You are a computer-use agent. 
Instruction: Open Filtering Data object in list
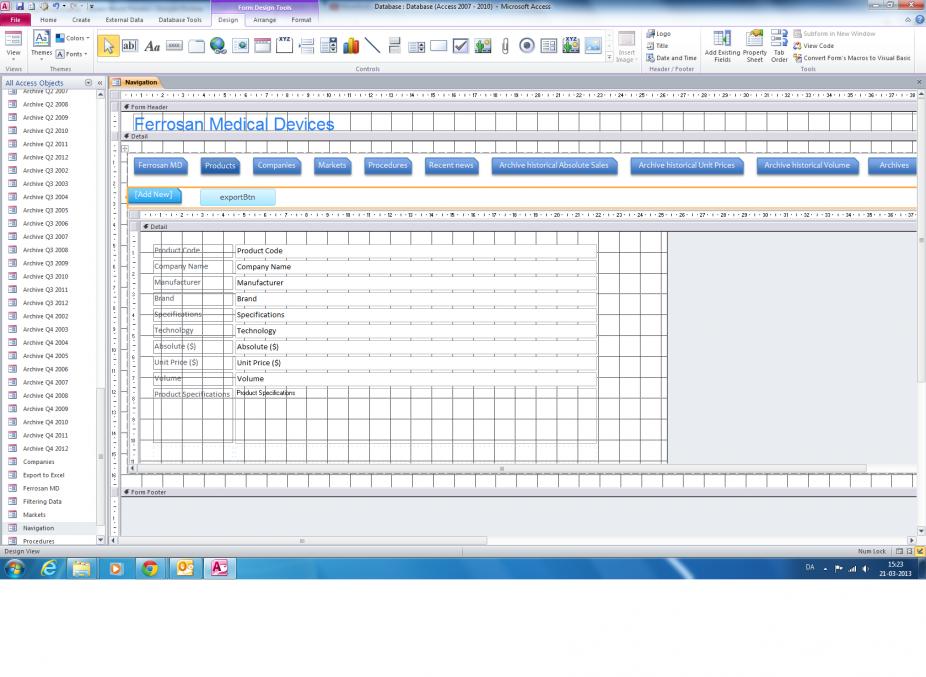(x=42, y=502)
